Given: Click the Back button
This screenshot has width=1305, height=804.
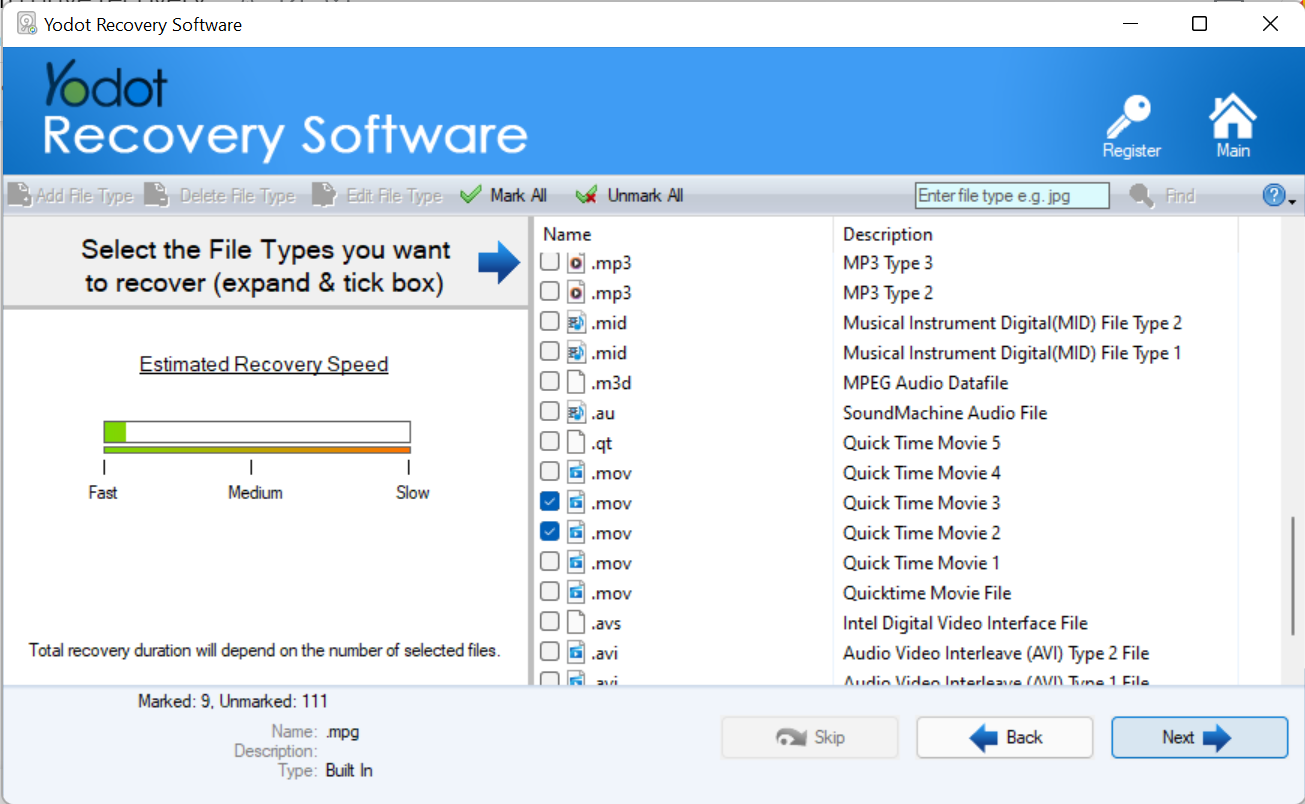Looking at the screenshot, I should pos(1005,738).
